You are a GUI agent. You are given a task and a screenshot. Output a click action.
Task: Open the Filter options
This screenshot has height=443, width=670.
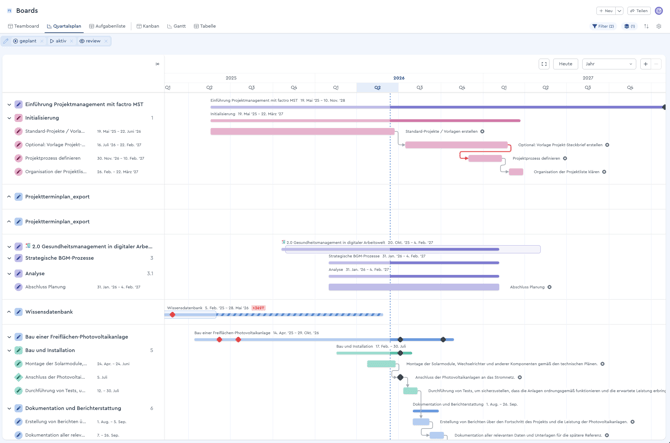tap(603, 26)
